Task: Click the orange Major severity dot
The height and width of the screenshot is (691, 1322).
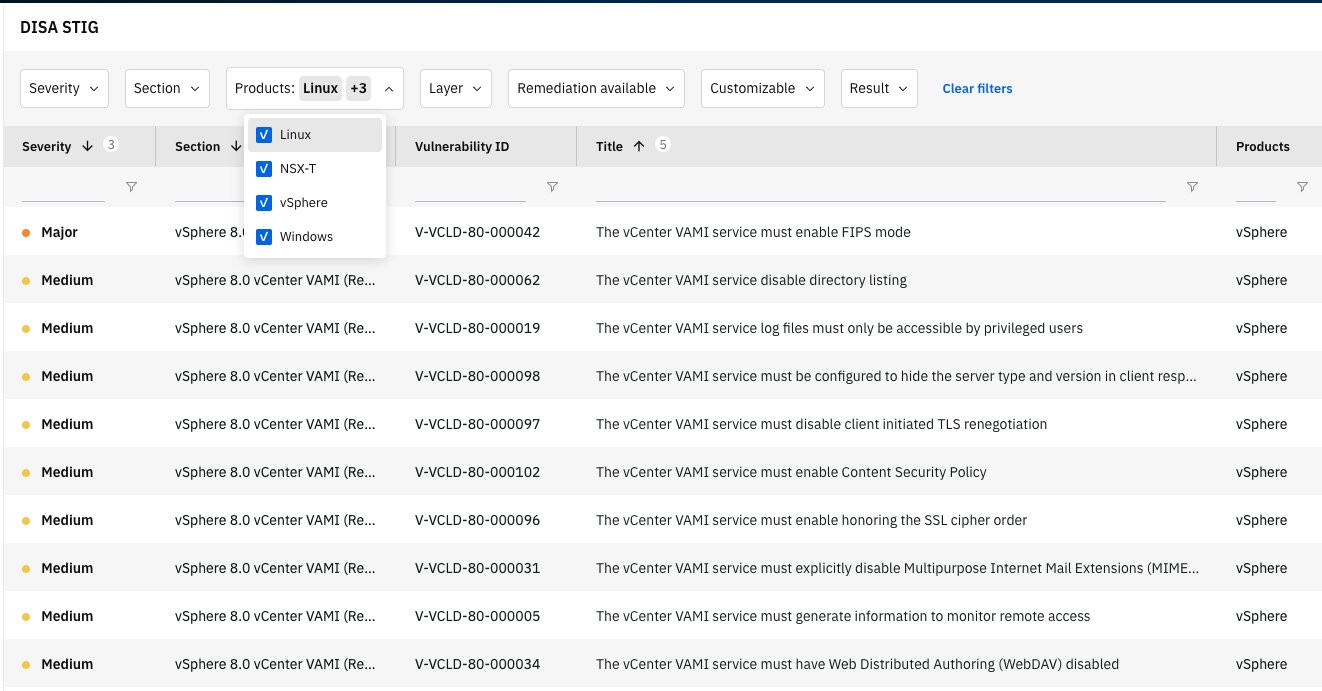Action: click(26, 233)
